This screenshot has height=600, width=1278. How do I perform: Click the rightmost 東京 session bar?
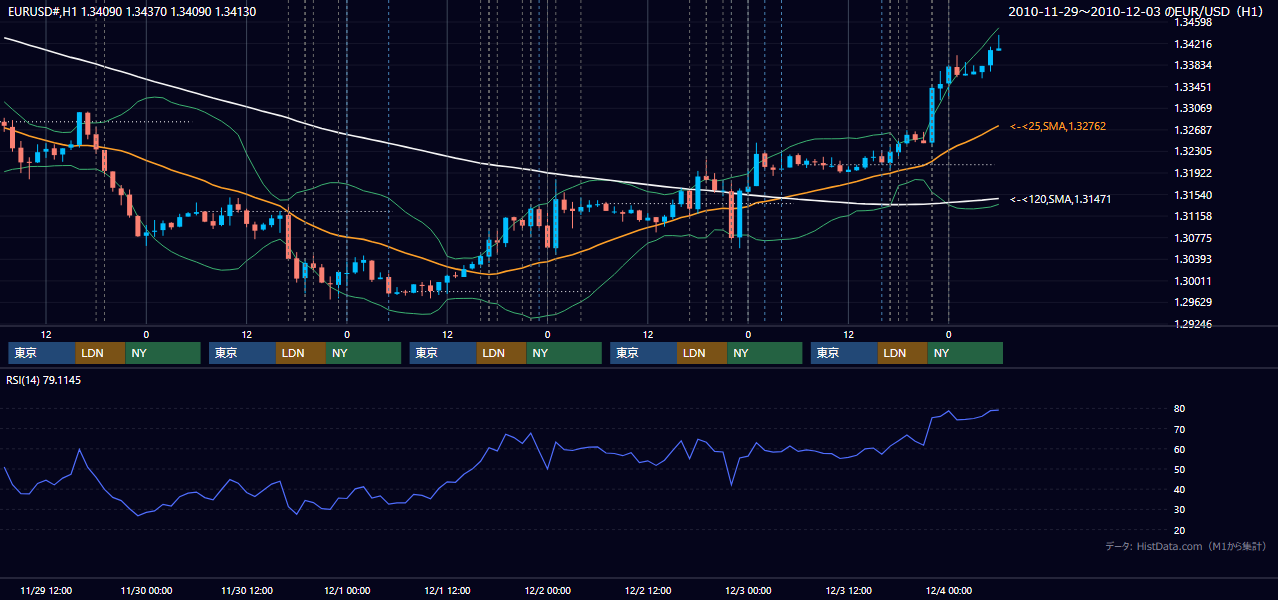[844, 353]
